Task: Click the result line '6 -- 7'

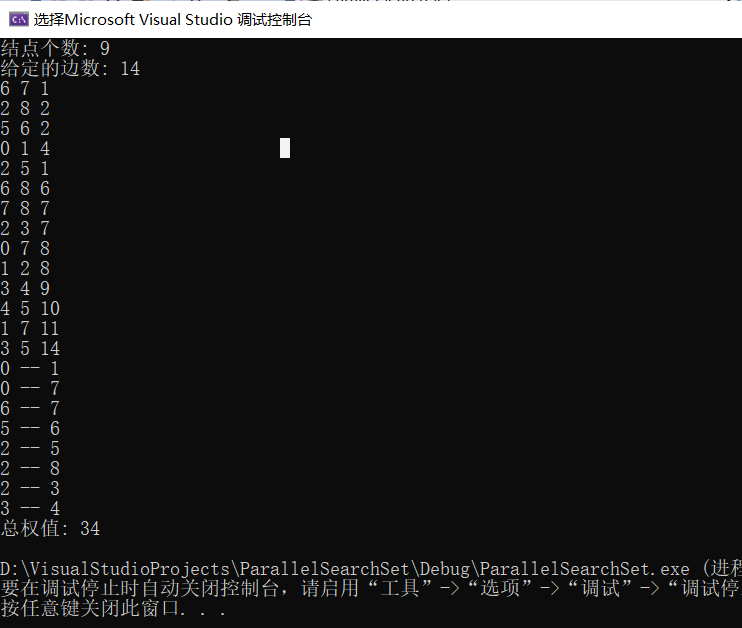Action: (30, 408)
